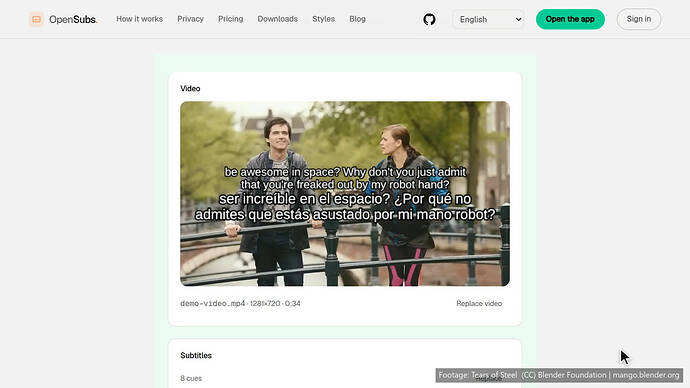Viewport: 690px width, 388px height.
Task: Click the OpenSubs logo icon
Action: tap(37, 19)
